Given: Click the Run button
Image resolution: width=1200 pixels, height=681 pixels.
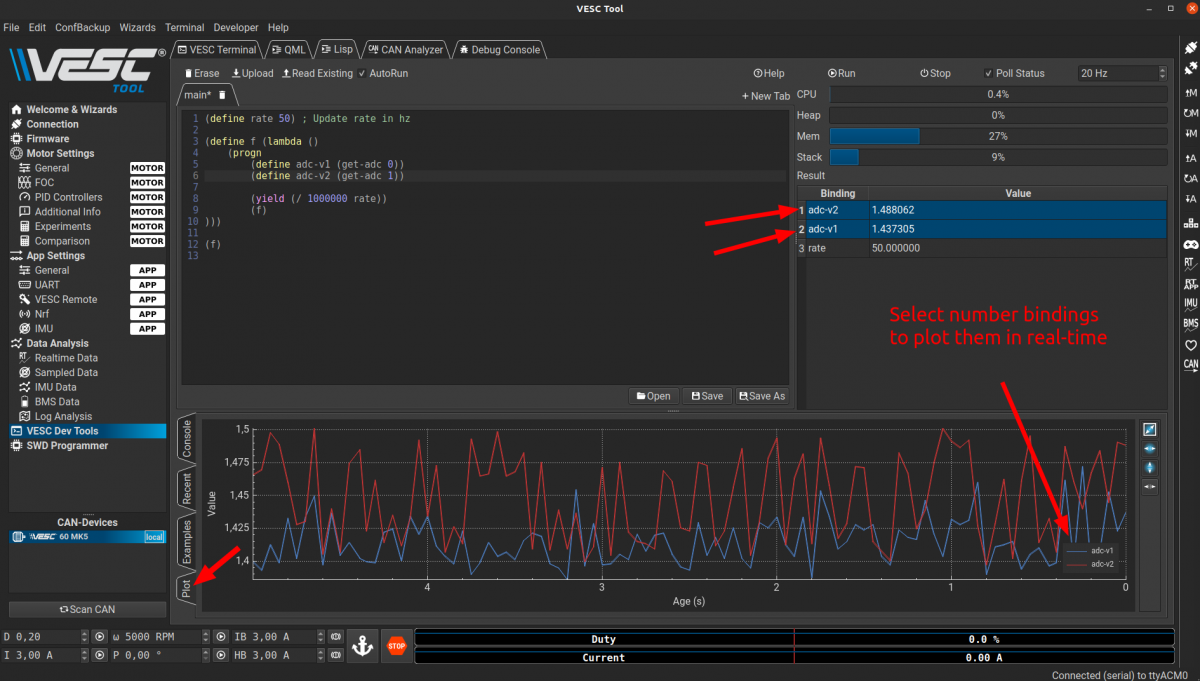Looking at the screenshot, I should (x=842, y=73).
